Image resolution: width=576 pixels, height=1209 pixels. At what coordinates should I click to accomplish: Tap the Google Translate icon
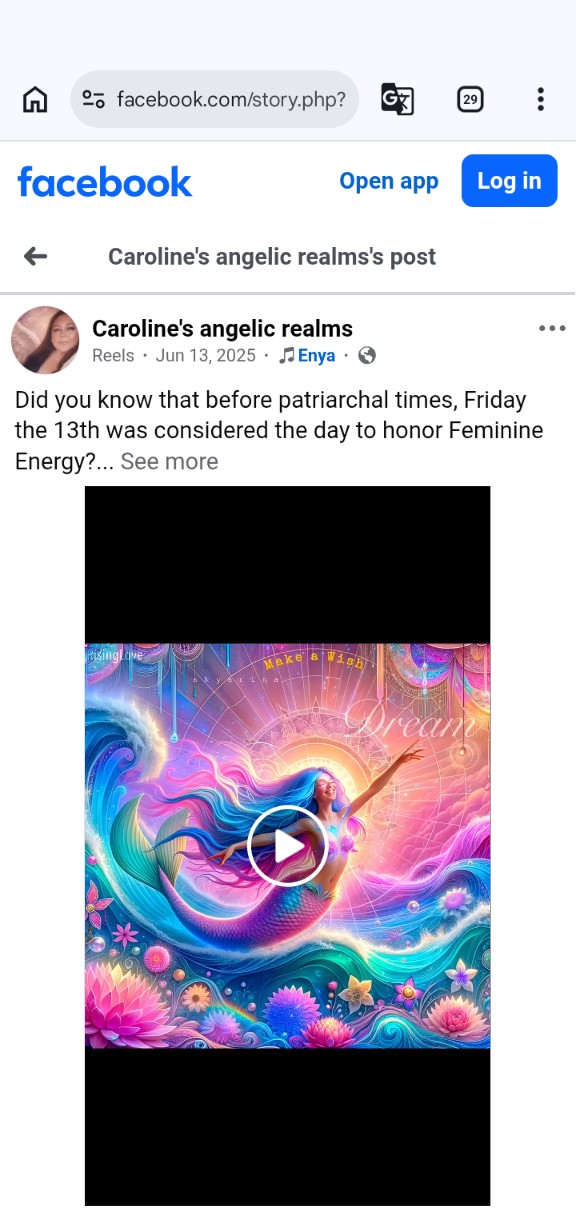click(x=397, y=99)
